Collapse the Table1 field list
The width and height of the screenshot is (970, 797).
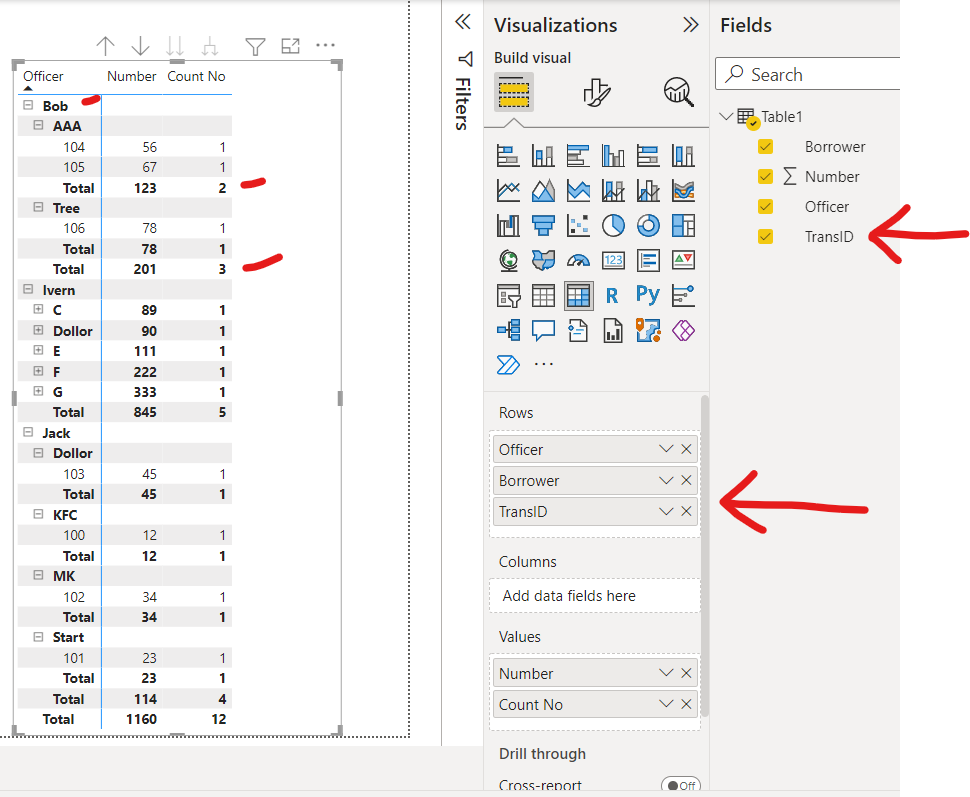click(727, 116)
